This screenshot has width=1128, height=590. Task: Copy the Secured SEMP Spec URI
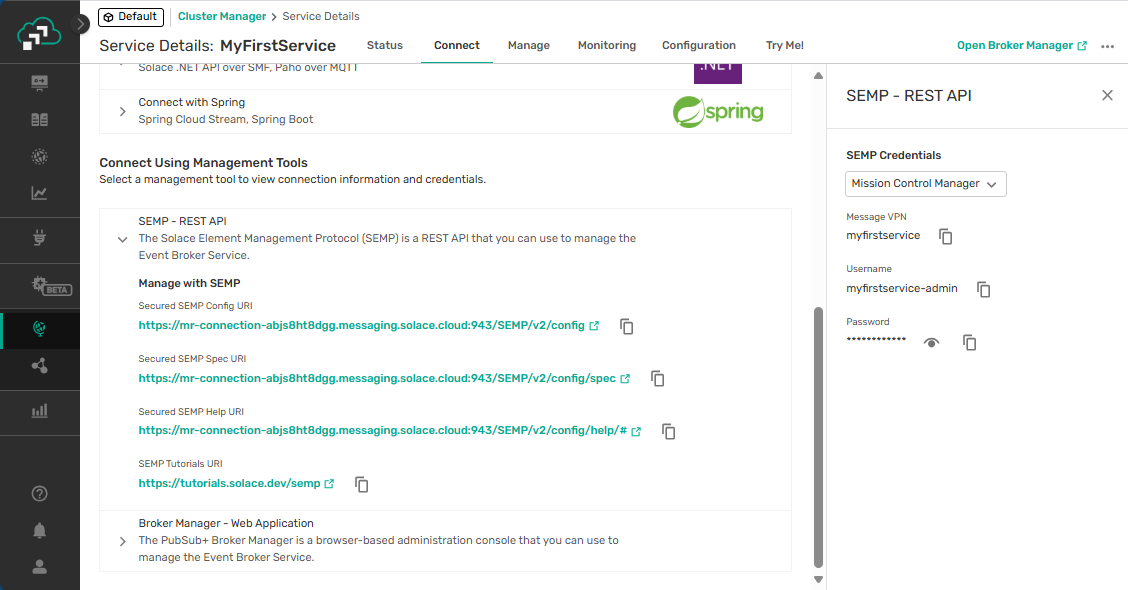658,378
